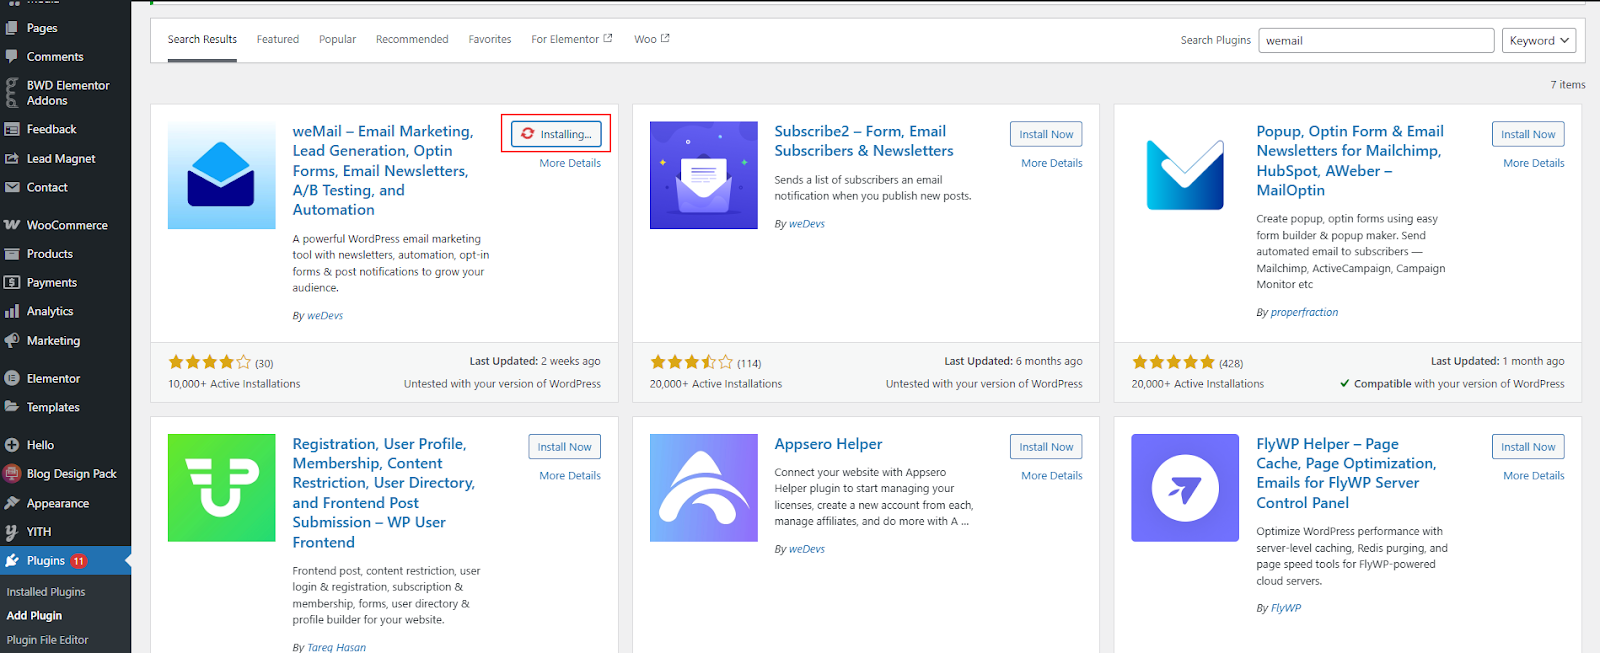Open the Keyword search type dropdown
This screenshot has height=653, width=1600.
tap(1538, 40)
